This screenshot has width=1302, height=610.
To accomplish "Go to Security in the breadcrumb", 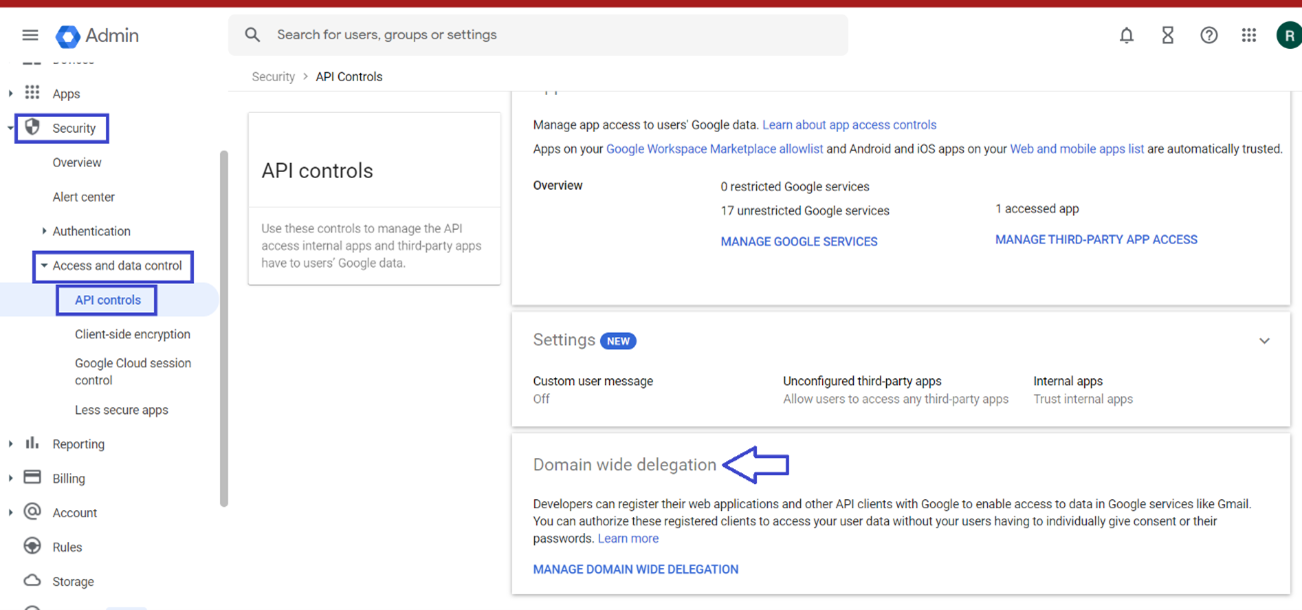I will (273, 77).
